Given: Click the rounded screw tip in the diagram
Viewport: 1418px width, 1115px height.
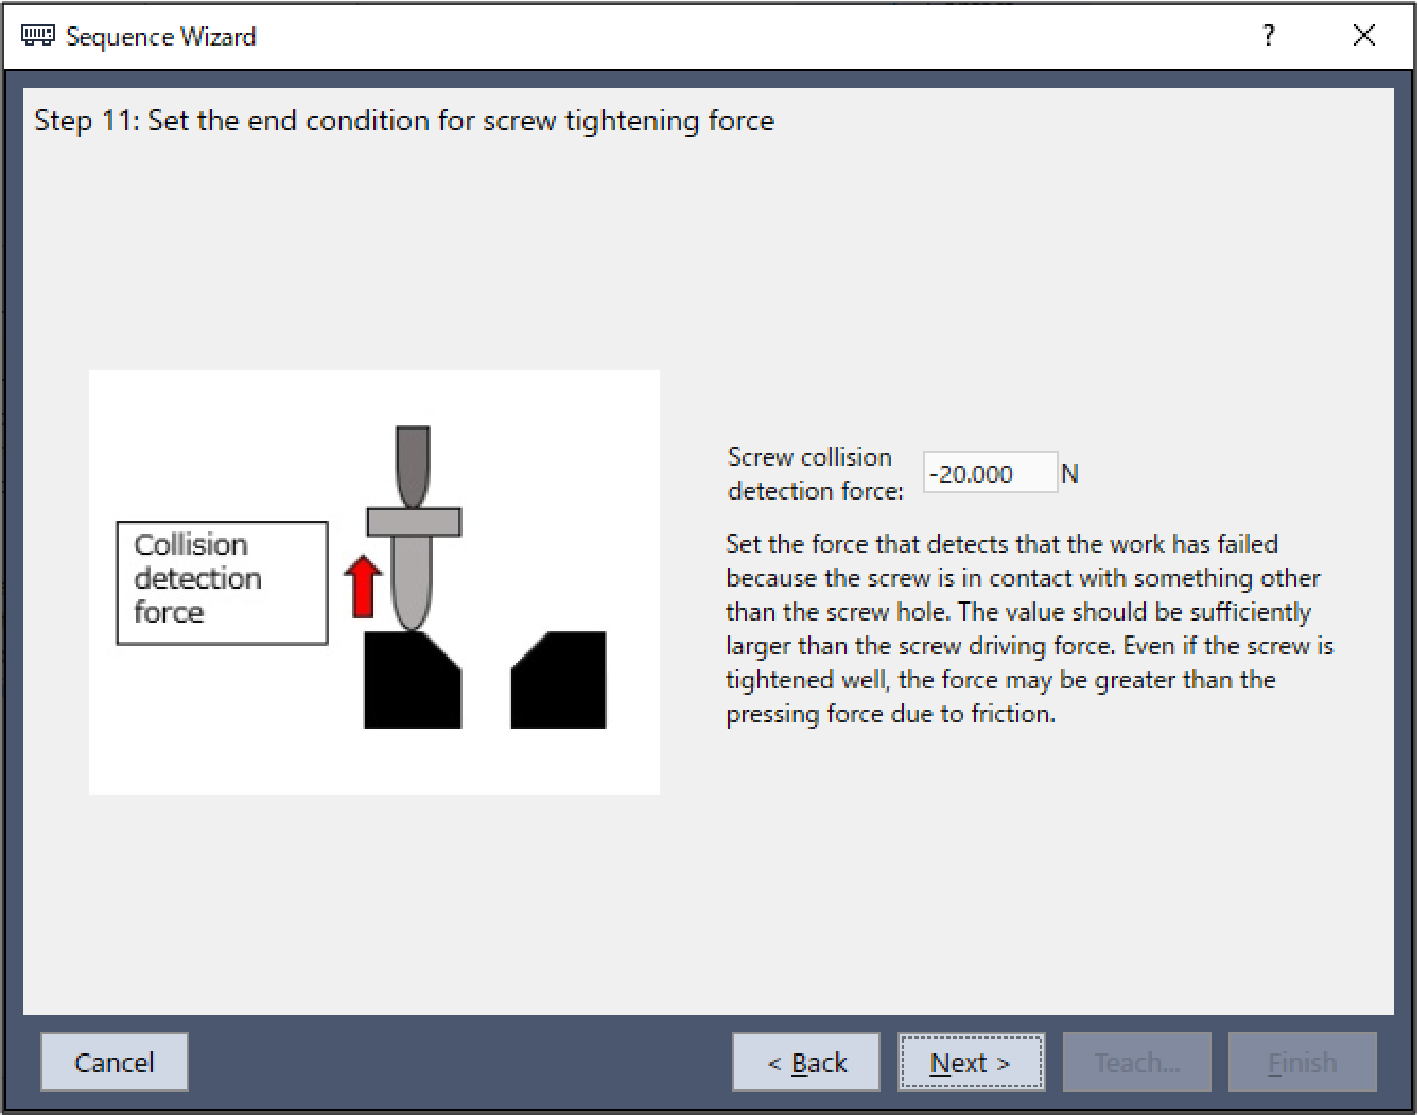Looking at the screenshot, I should click(412, 590).
